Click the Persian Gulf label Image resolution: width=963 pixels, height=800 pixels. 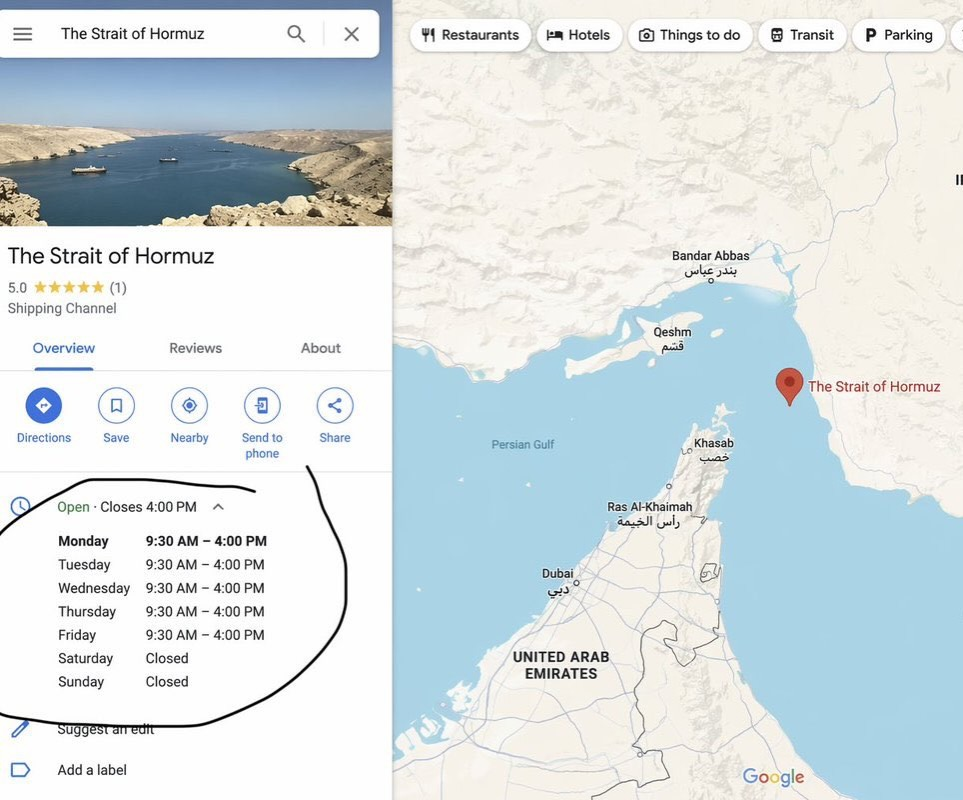click(x=523, y=445)
